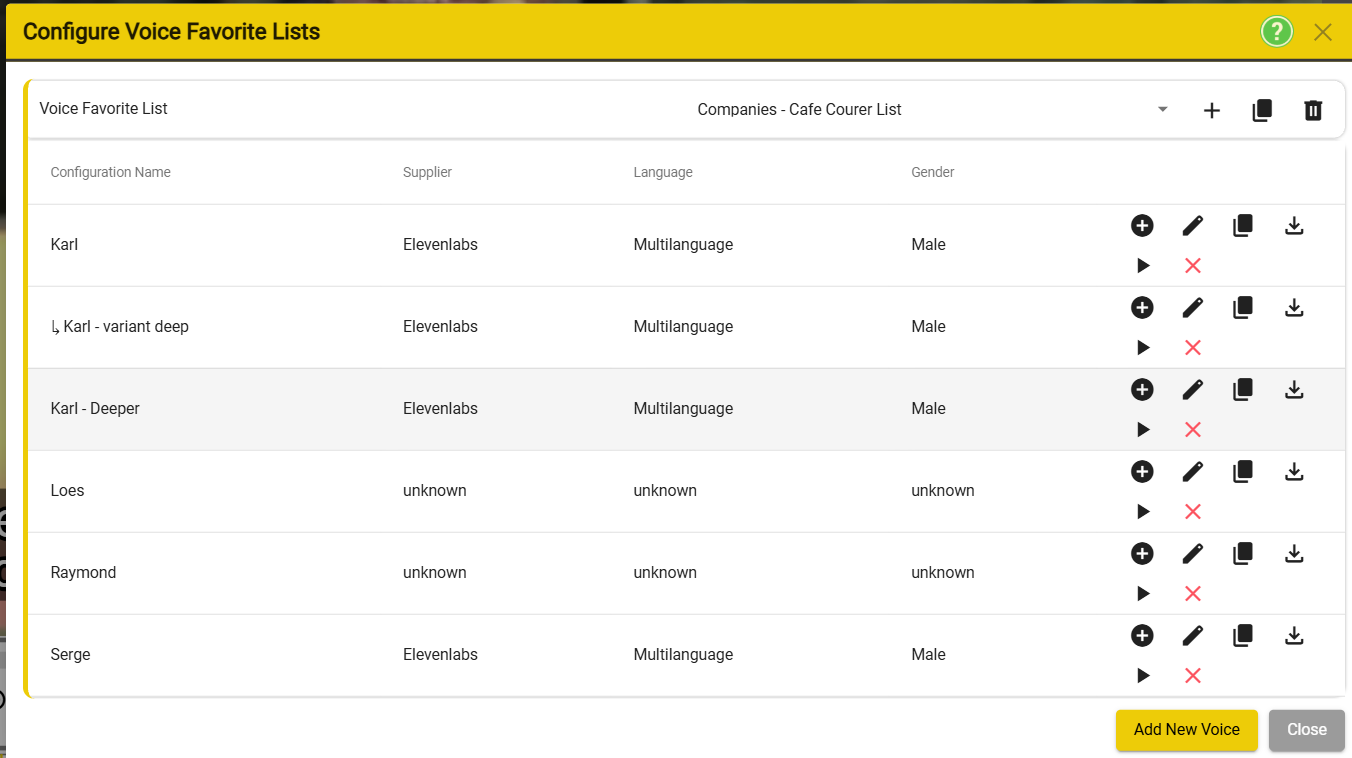This screenshot has height=758, width=1352.
Task: Download the Karl - Deeper voice
Action: [1294, 389]
